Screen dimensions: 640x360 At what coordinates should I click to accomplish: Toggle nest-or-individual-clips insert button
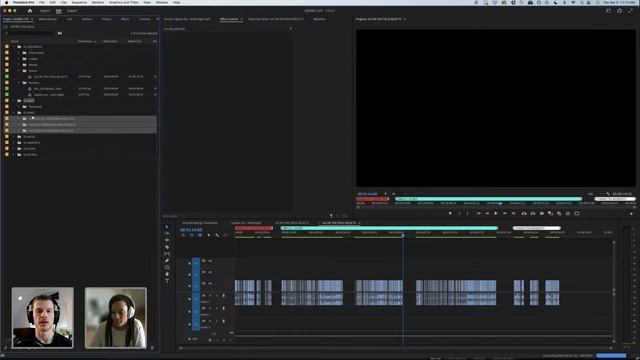(183, 236)
